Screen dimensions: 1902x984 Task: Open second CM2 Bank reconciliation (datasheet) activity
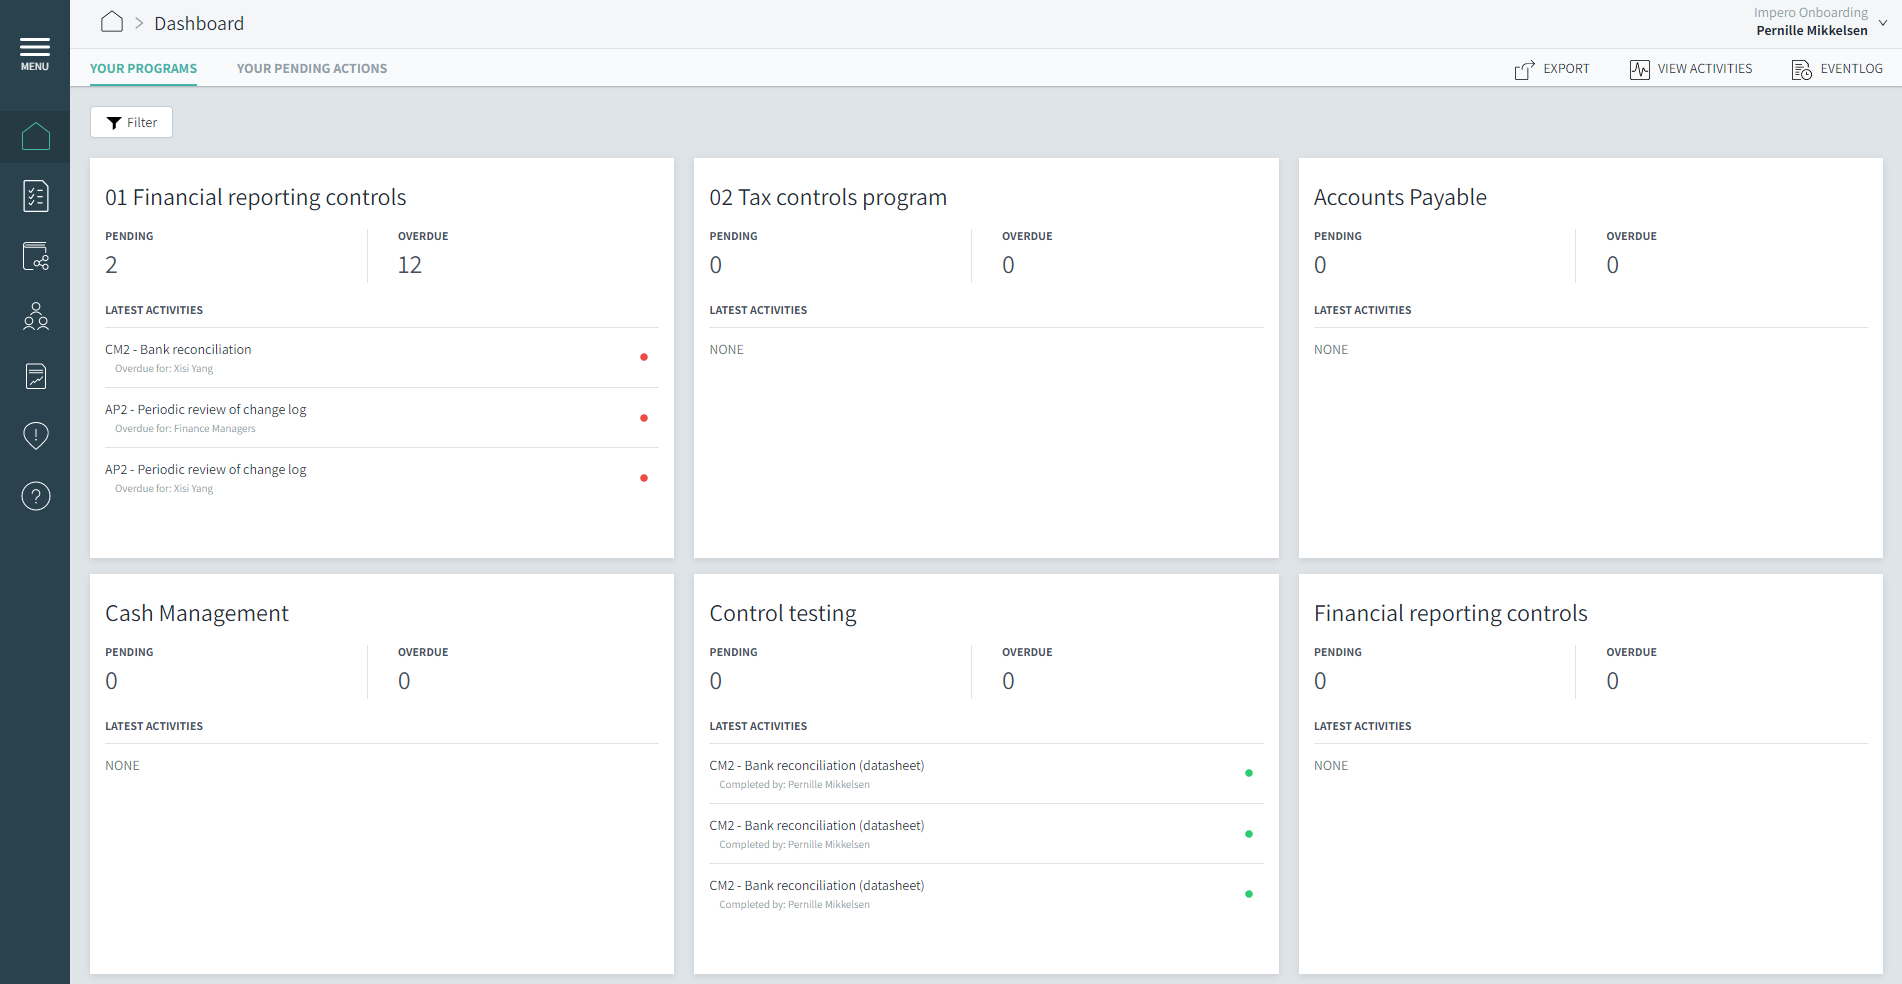tap(986, 834)
